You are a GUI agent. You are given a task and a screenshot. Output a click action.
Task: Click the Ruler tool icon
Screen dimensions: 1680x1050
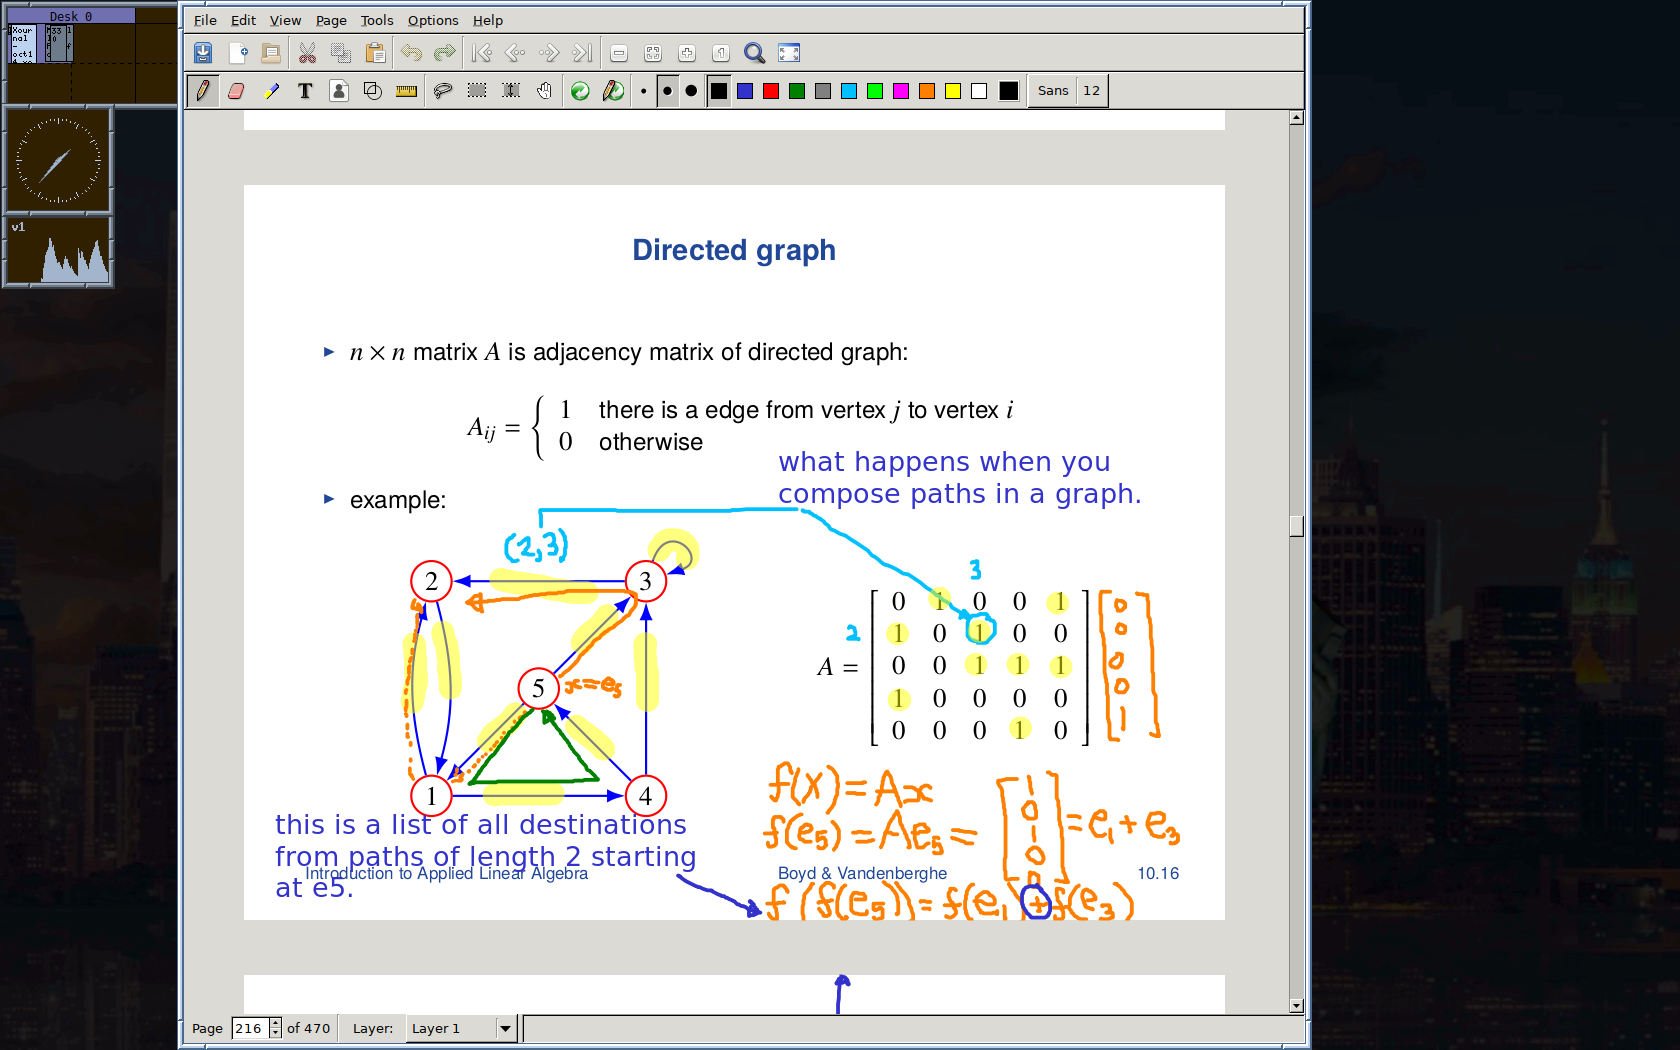(406, 91)
